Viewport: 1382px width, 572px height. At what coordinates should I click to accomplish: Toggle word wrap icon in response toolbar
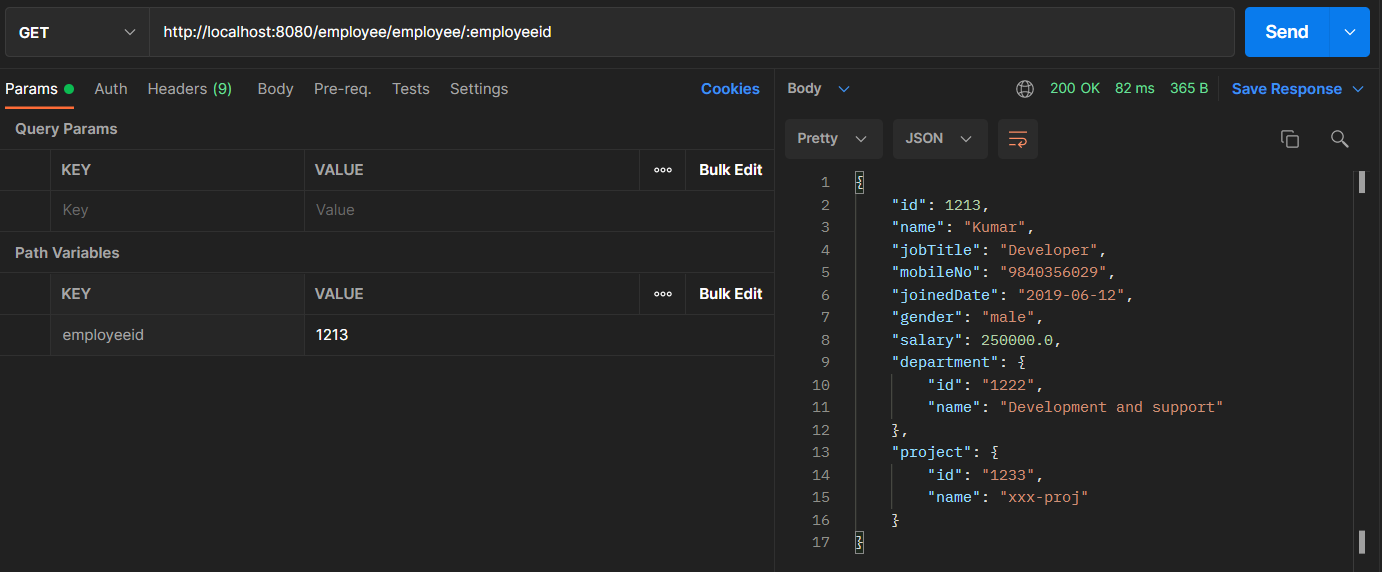tap(1018, 139)
